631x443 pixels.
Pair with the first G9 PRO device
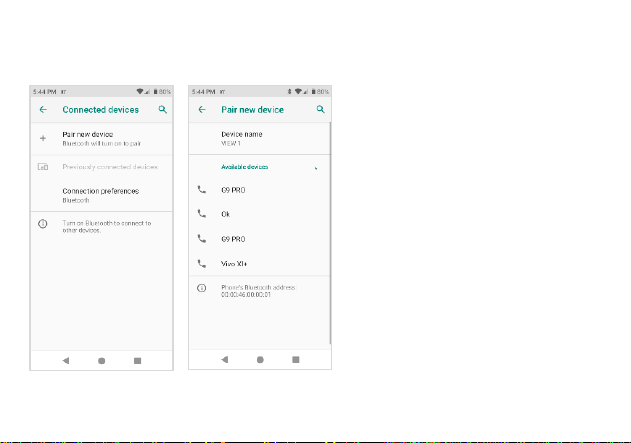[260, 190]
